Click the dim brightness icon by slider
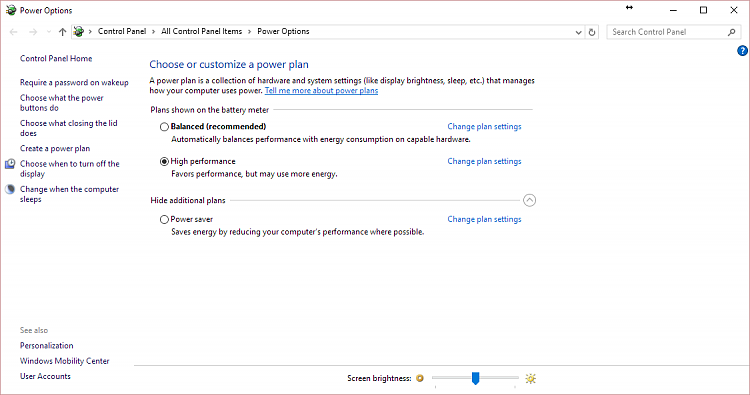 (x=420, y=378)
